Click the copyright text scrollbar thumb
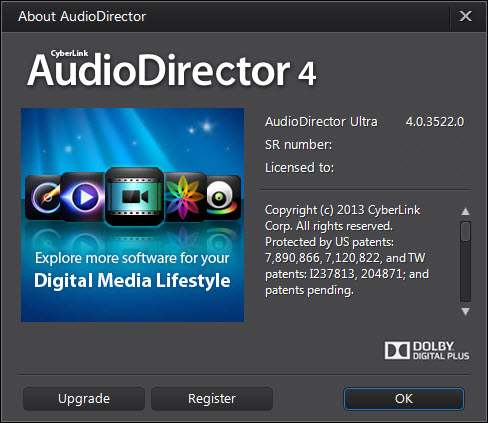 pos(466,231)
